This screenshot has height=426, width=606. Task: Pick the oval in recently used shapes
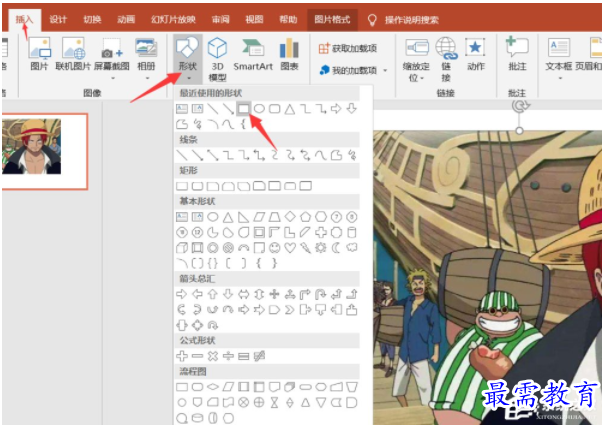point(259,109)
